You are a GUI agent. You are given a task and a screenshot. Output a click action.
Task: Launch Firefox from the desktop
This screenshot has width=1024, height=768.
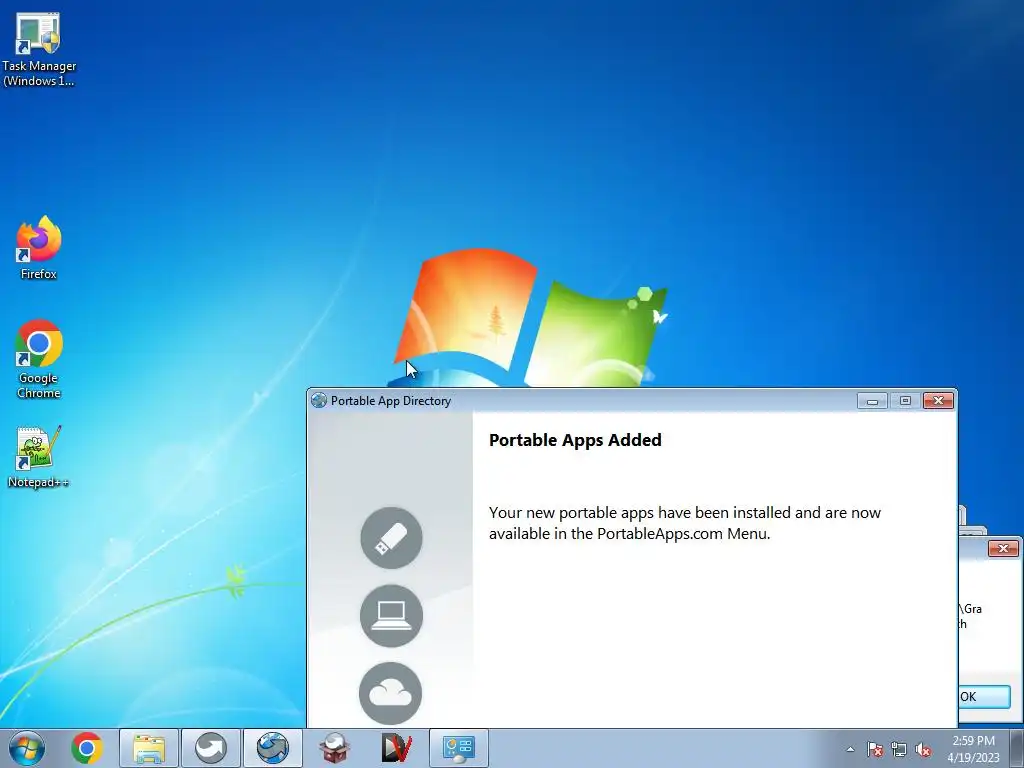tap(39, 248)
